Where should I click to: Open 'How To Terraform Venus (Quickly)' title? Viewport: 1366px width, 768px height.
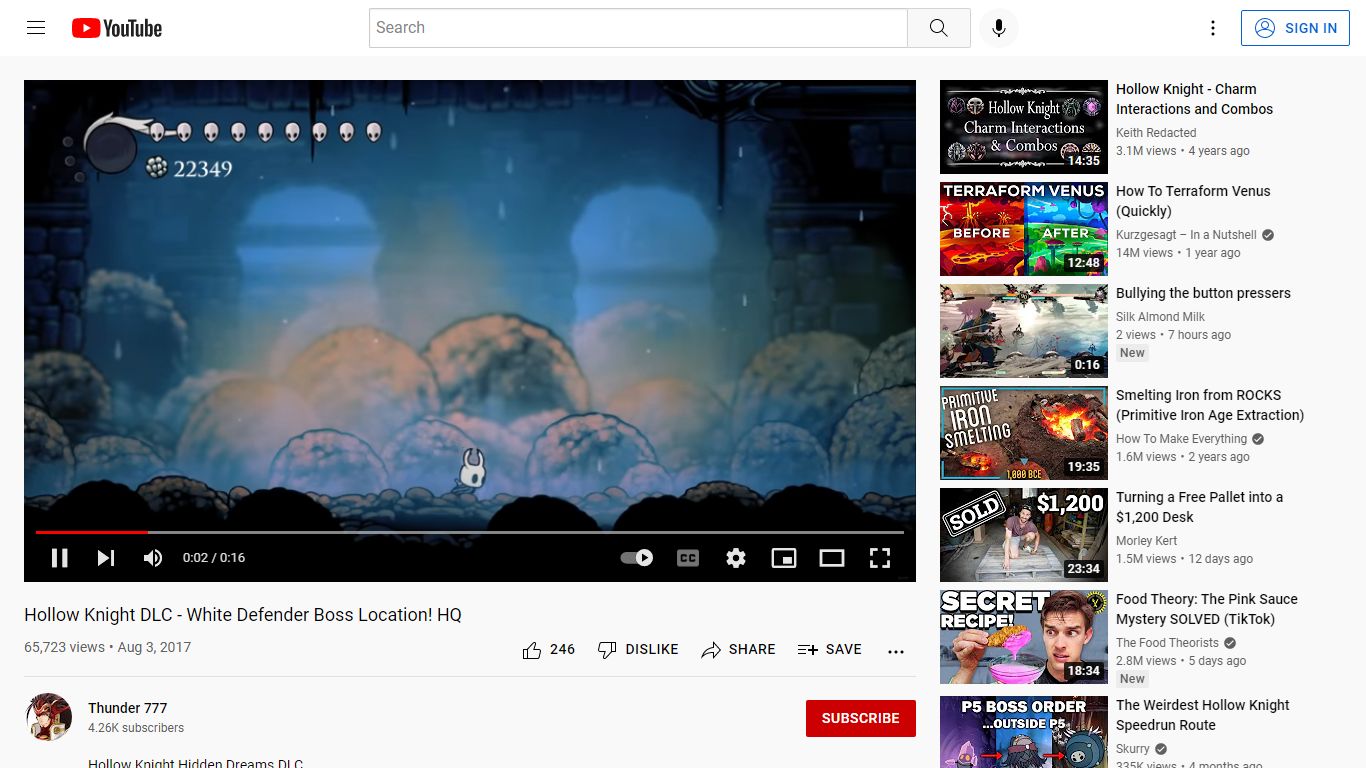[1193, 201]
